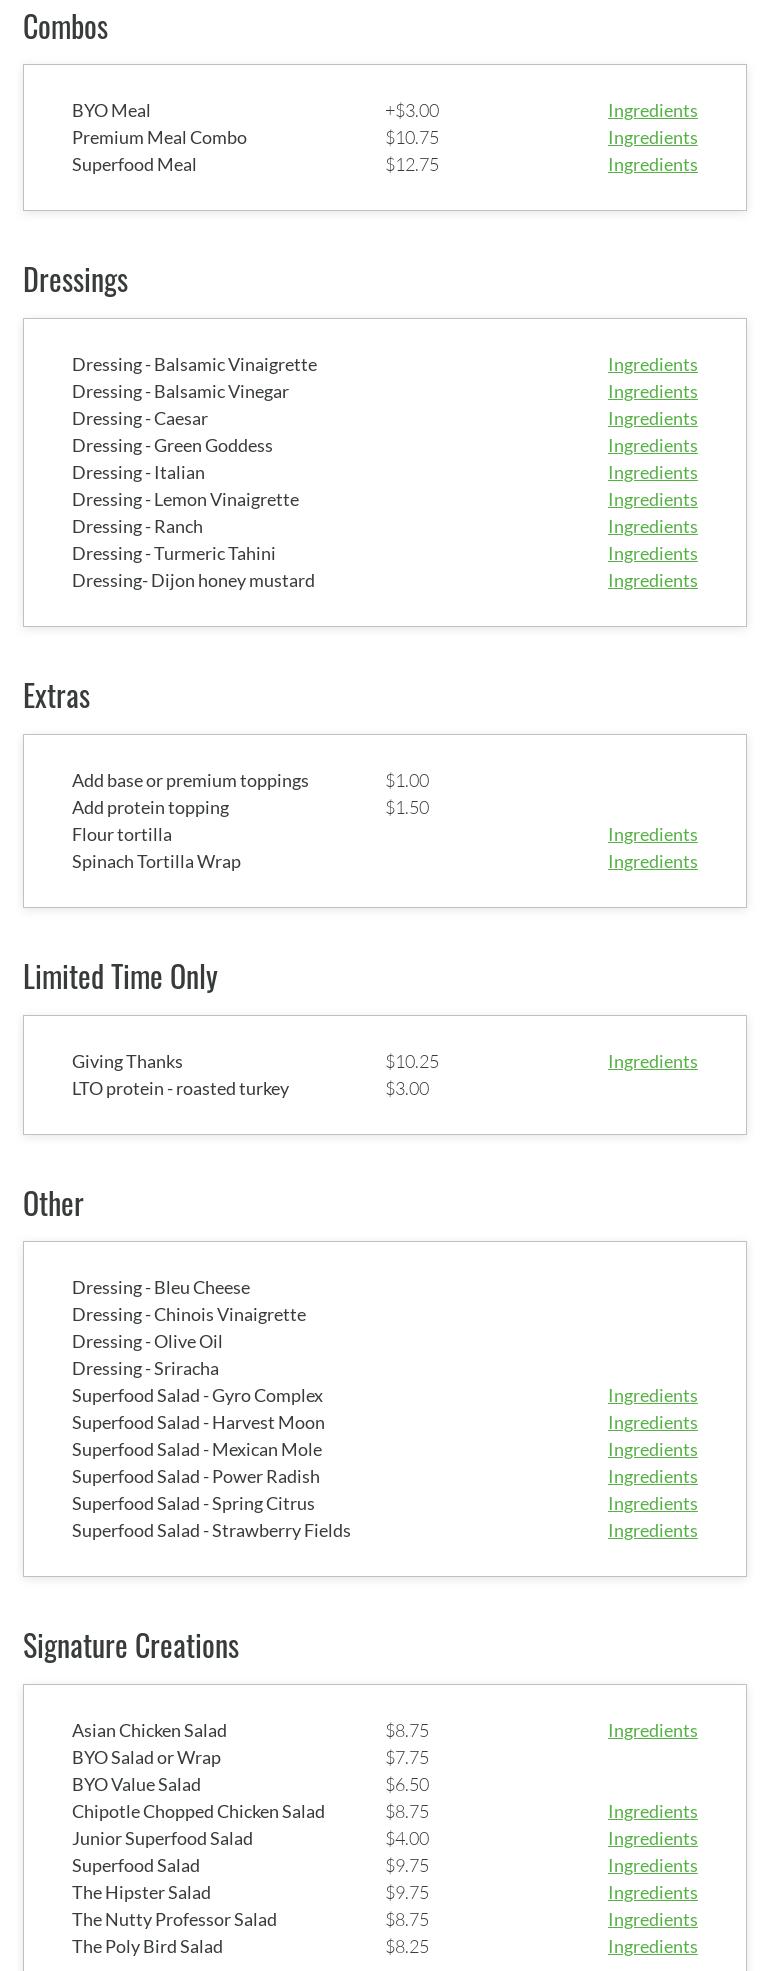
Task: View The Hipster Salad Ingredients
Action: [x=652, y=1893]
